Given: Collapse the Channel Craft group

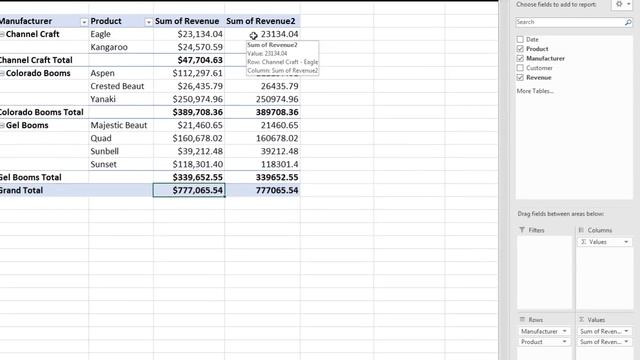Looking at the screenshot, I should [x=2, y=34].
